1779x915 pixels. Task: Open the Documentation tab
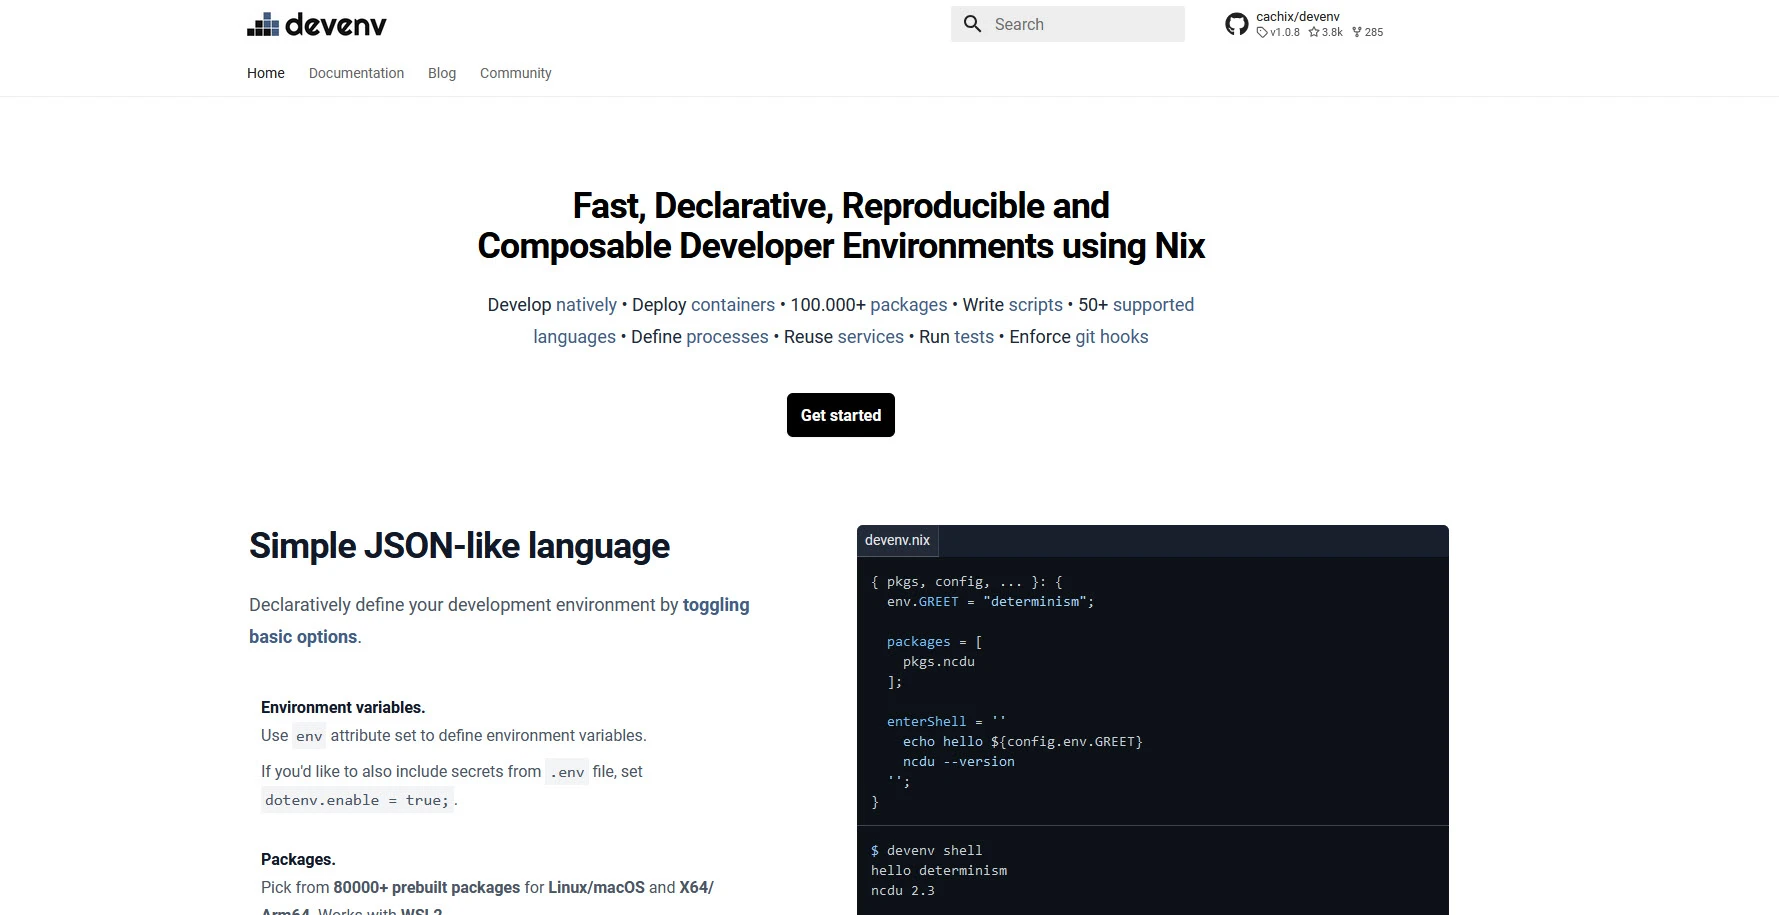(x=356, y=73)
